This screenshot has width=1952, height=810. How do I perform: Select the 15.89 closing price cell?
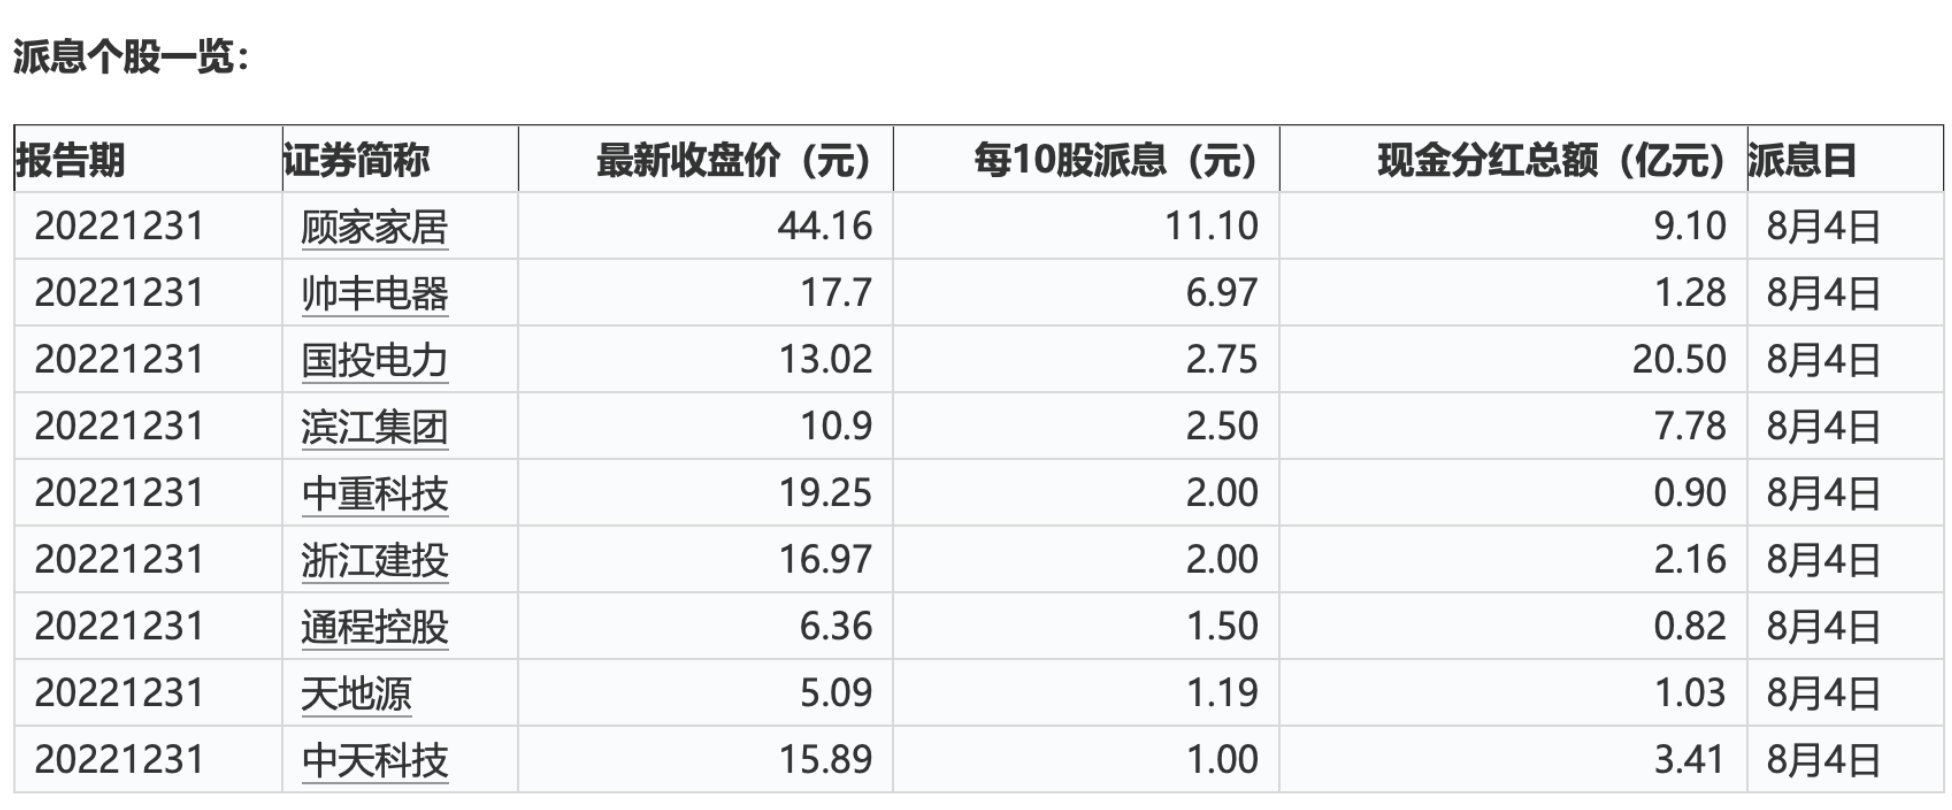point(706,759)
